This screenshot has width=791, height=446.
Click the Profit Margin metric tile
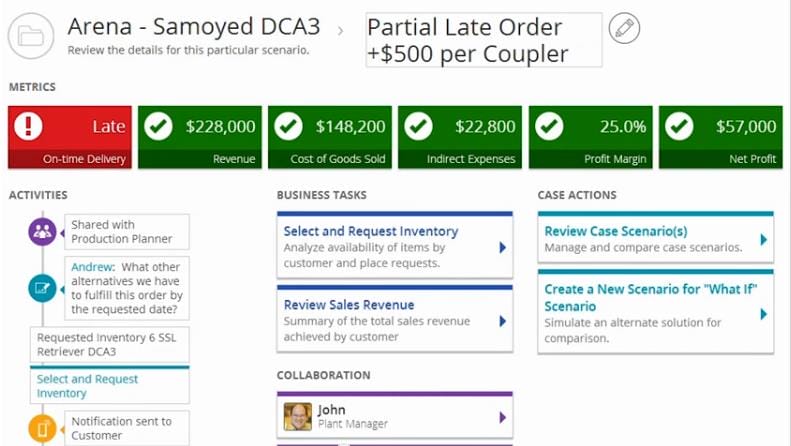pos(590,137)
